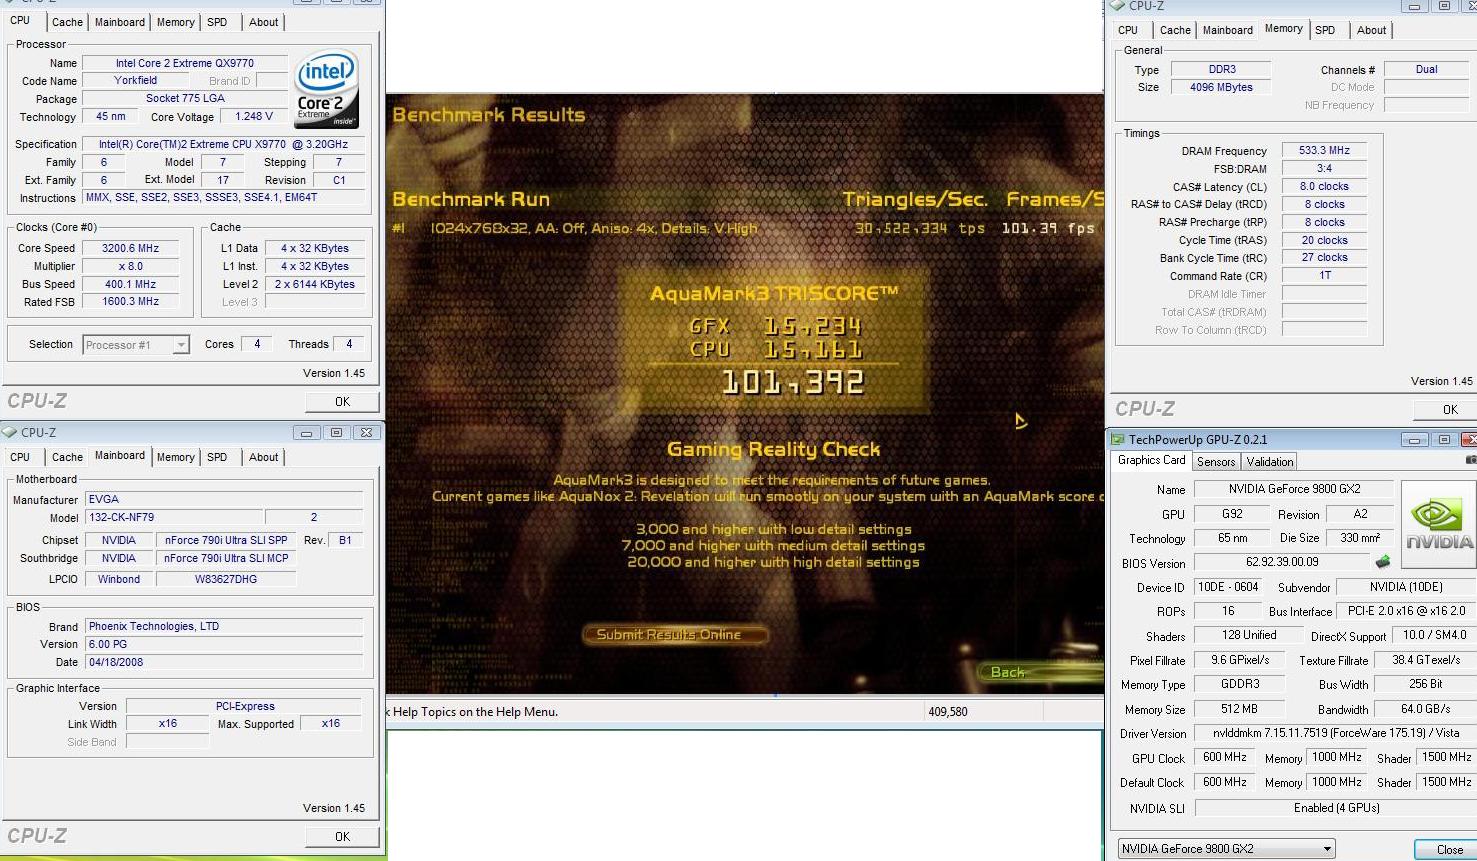The width and height of the screenshot is (1477, 861).
Task: Click the Core Voltage value 1.248 V
Action: (x=254, y=117)
